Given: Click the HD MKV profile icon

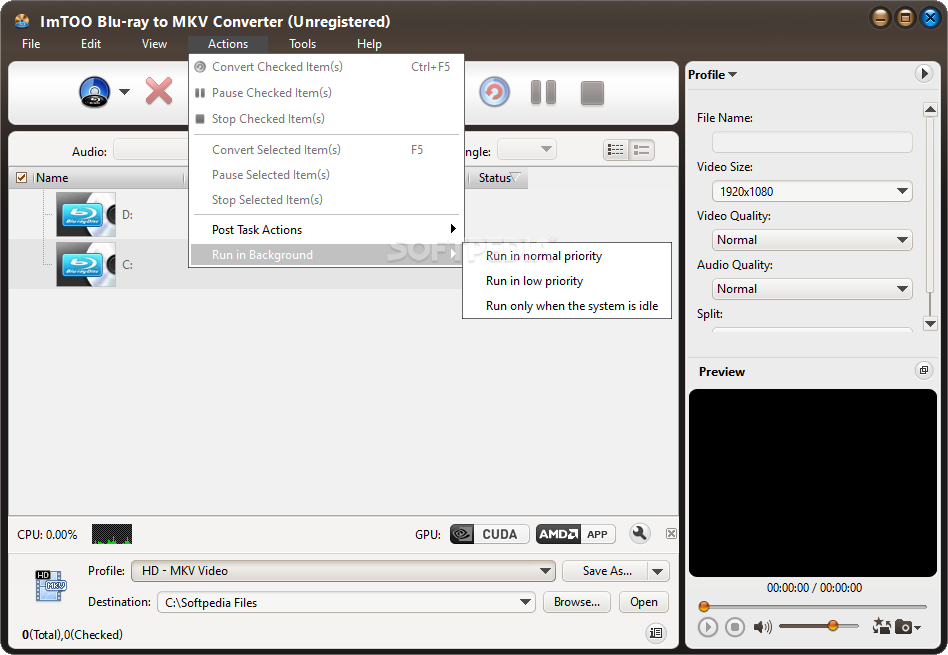Looking at the screenshot, I should (51, 585).
